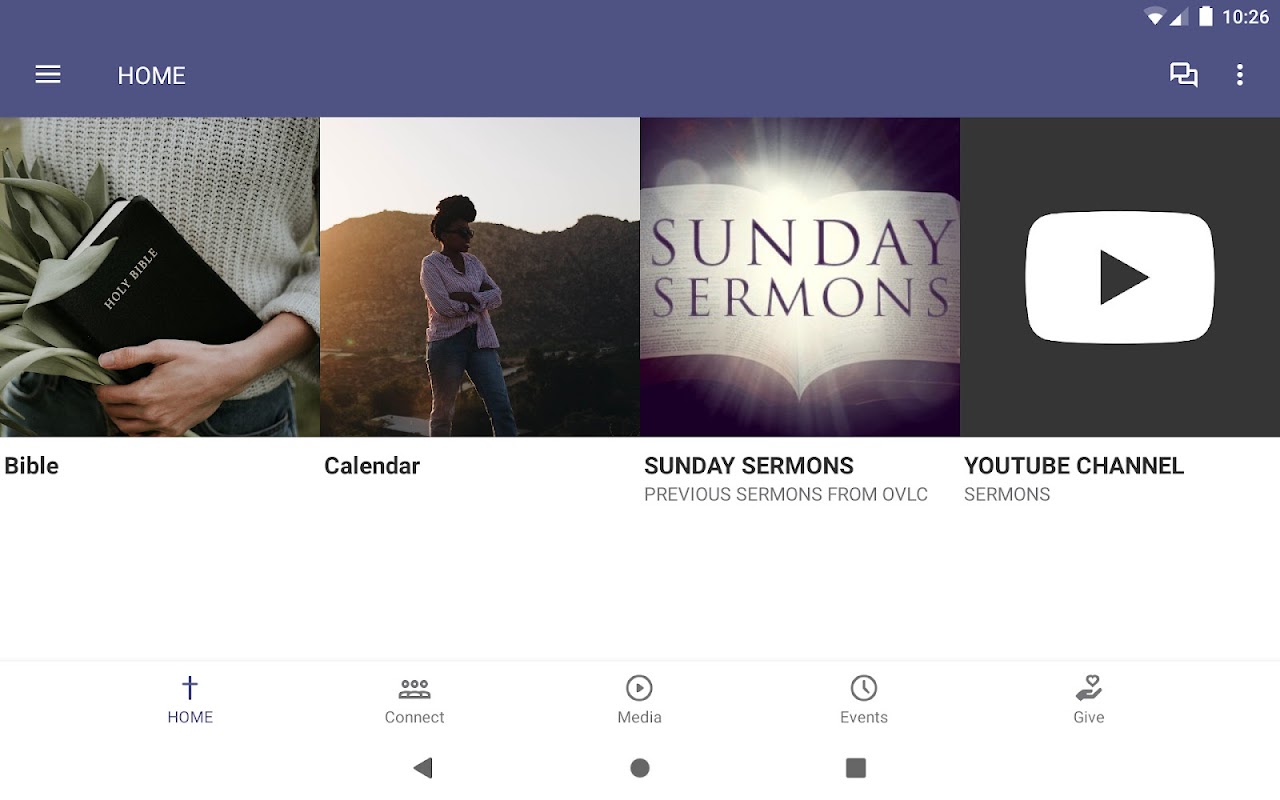The image size is (1280, 800).
Task: Select the Bible title label
Action: 32,466
